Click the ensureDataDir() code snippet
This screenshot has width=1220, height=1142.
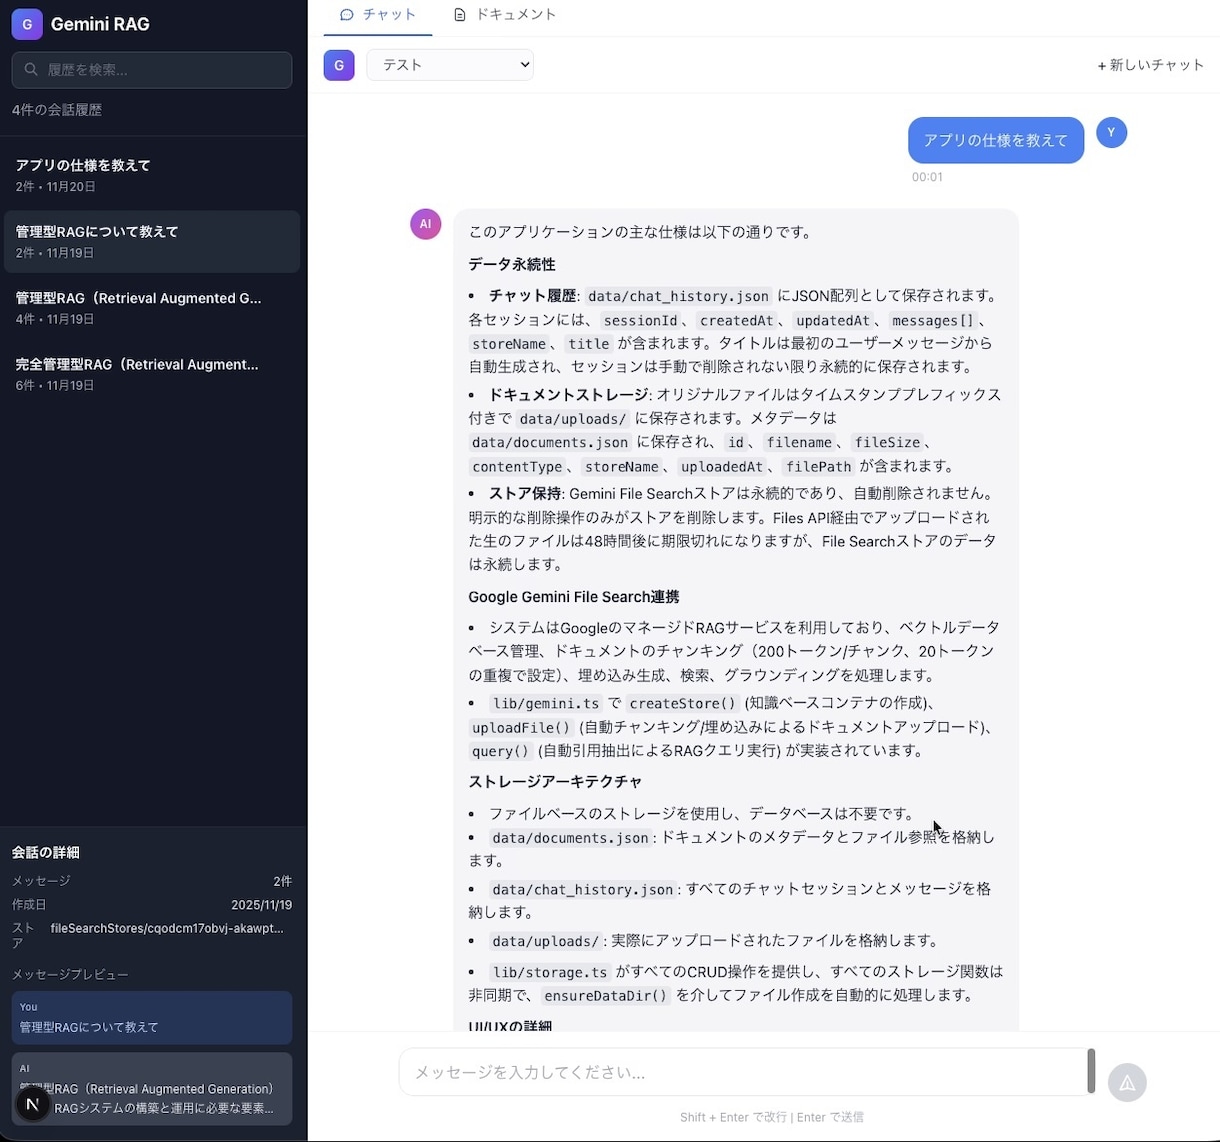pos(605,996)
